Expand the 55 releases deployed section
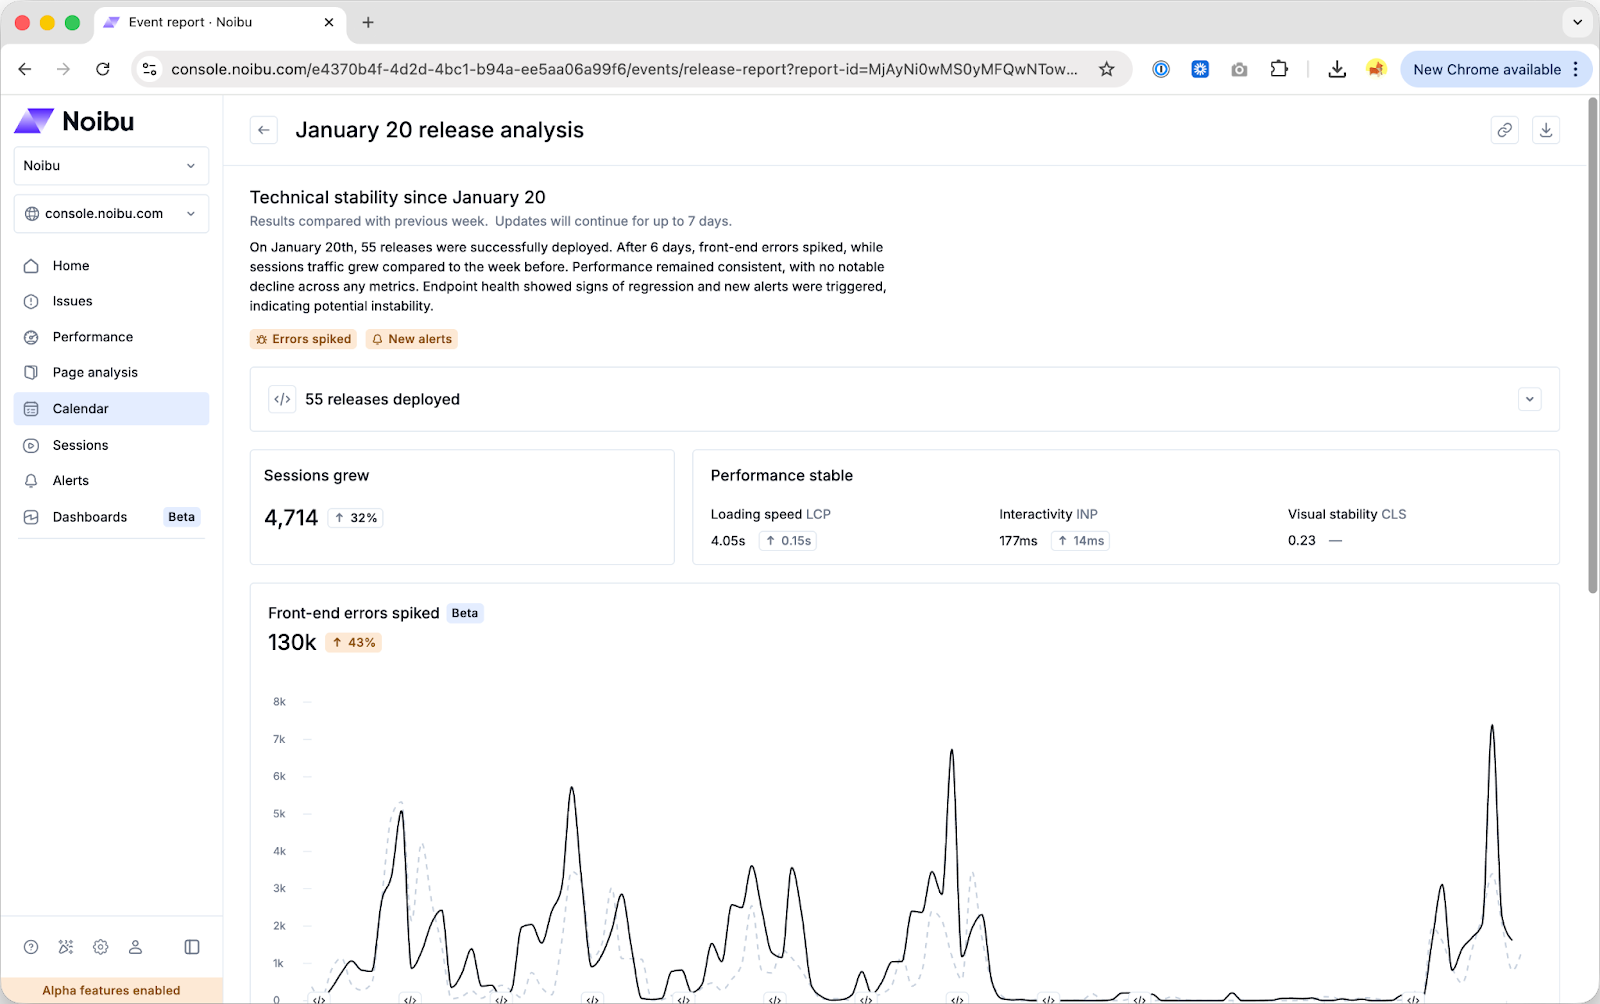 tap(1529, 399)
